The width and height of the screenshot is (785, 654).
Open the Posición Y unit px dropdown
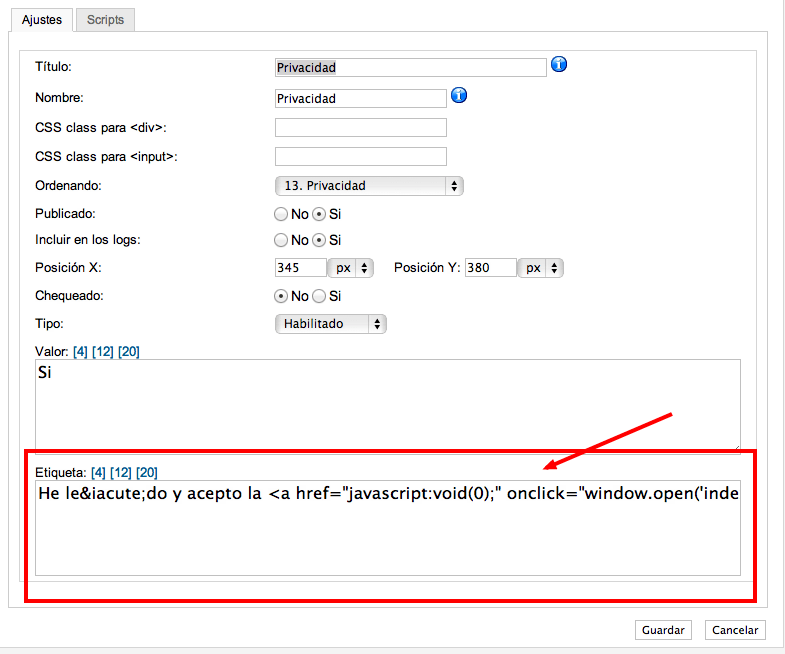(x=541, y=268)
